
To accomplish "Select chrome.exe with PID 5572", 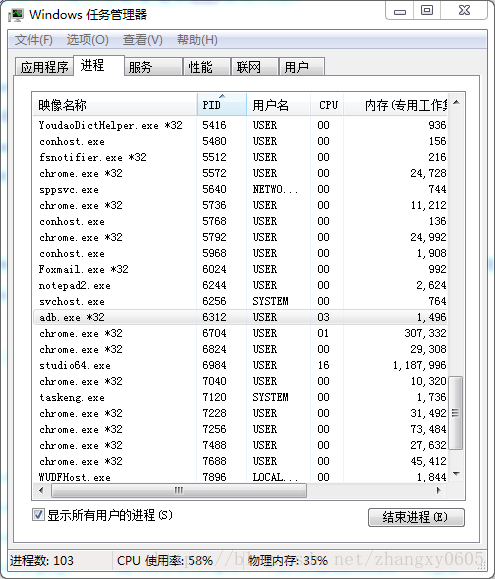I will [x=240, y=173].
